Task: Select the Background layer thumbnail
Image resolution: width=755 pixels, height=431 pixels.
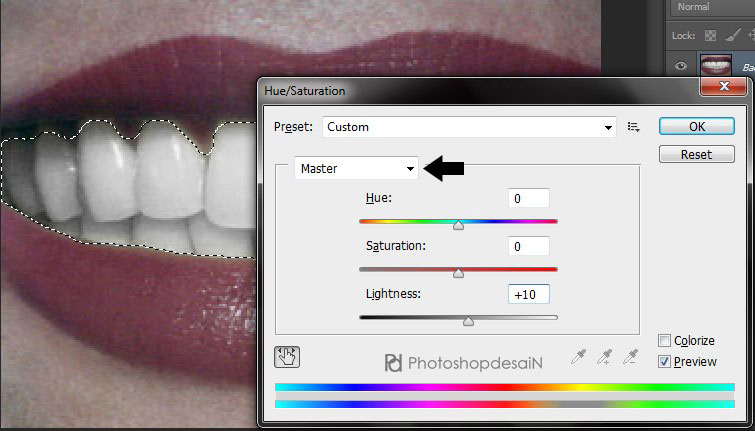Action: click(x=717, y=65)
